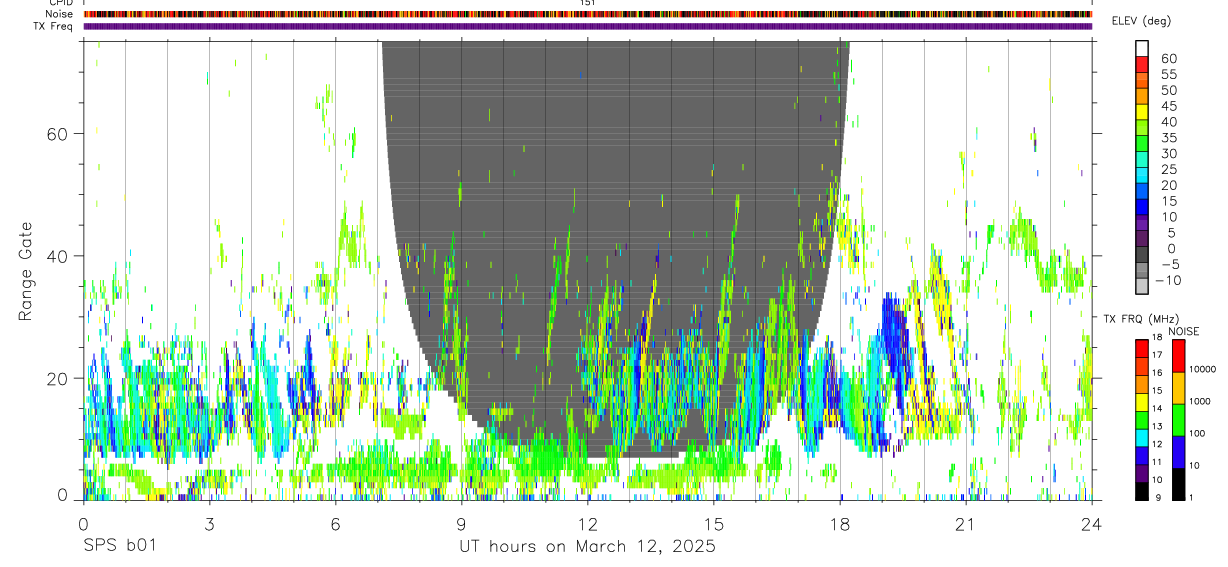Click the purple TX Freq strip above the plot
This screenshot has height=567, width=1228.
[x=587, y=26]
